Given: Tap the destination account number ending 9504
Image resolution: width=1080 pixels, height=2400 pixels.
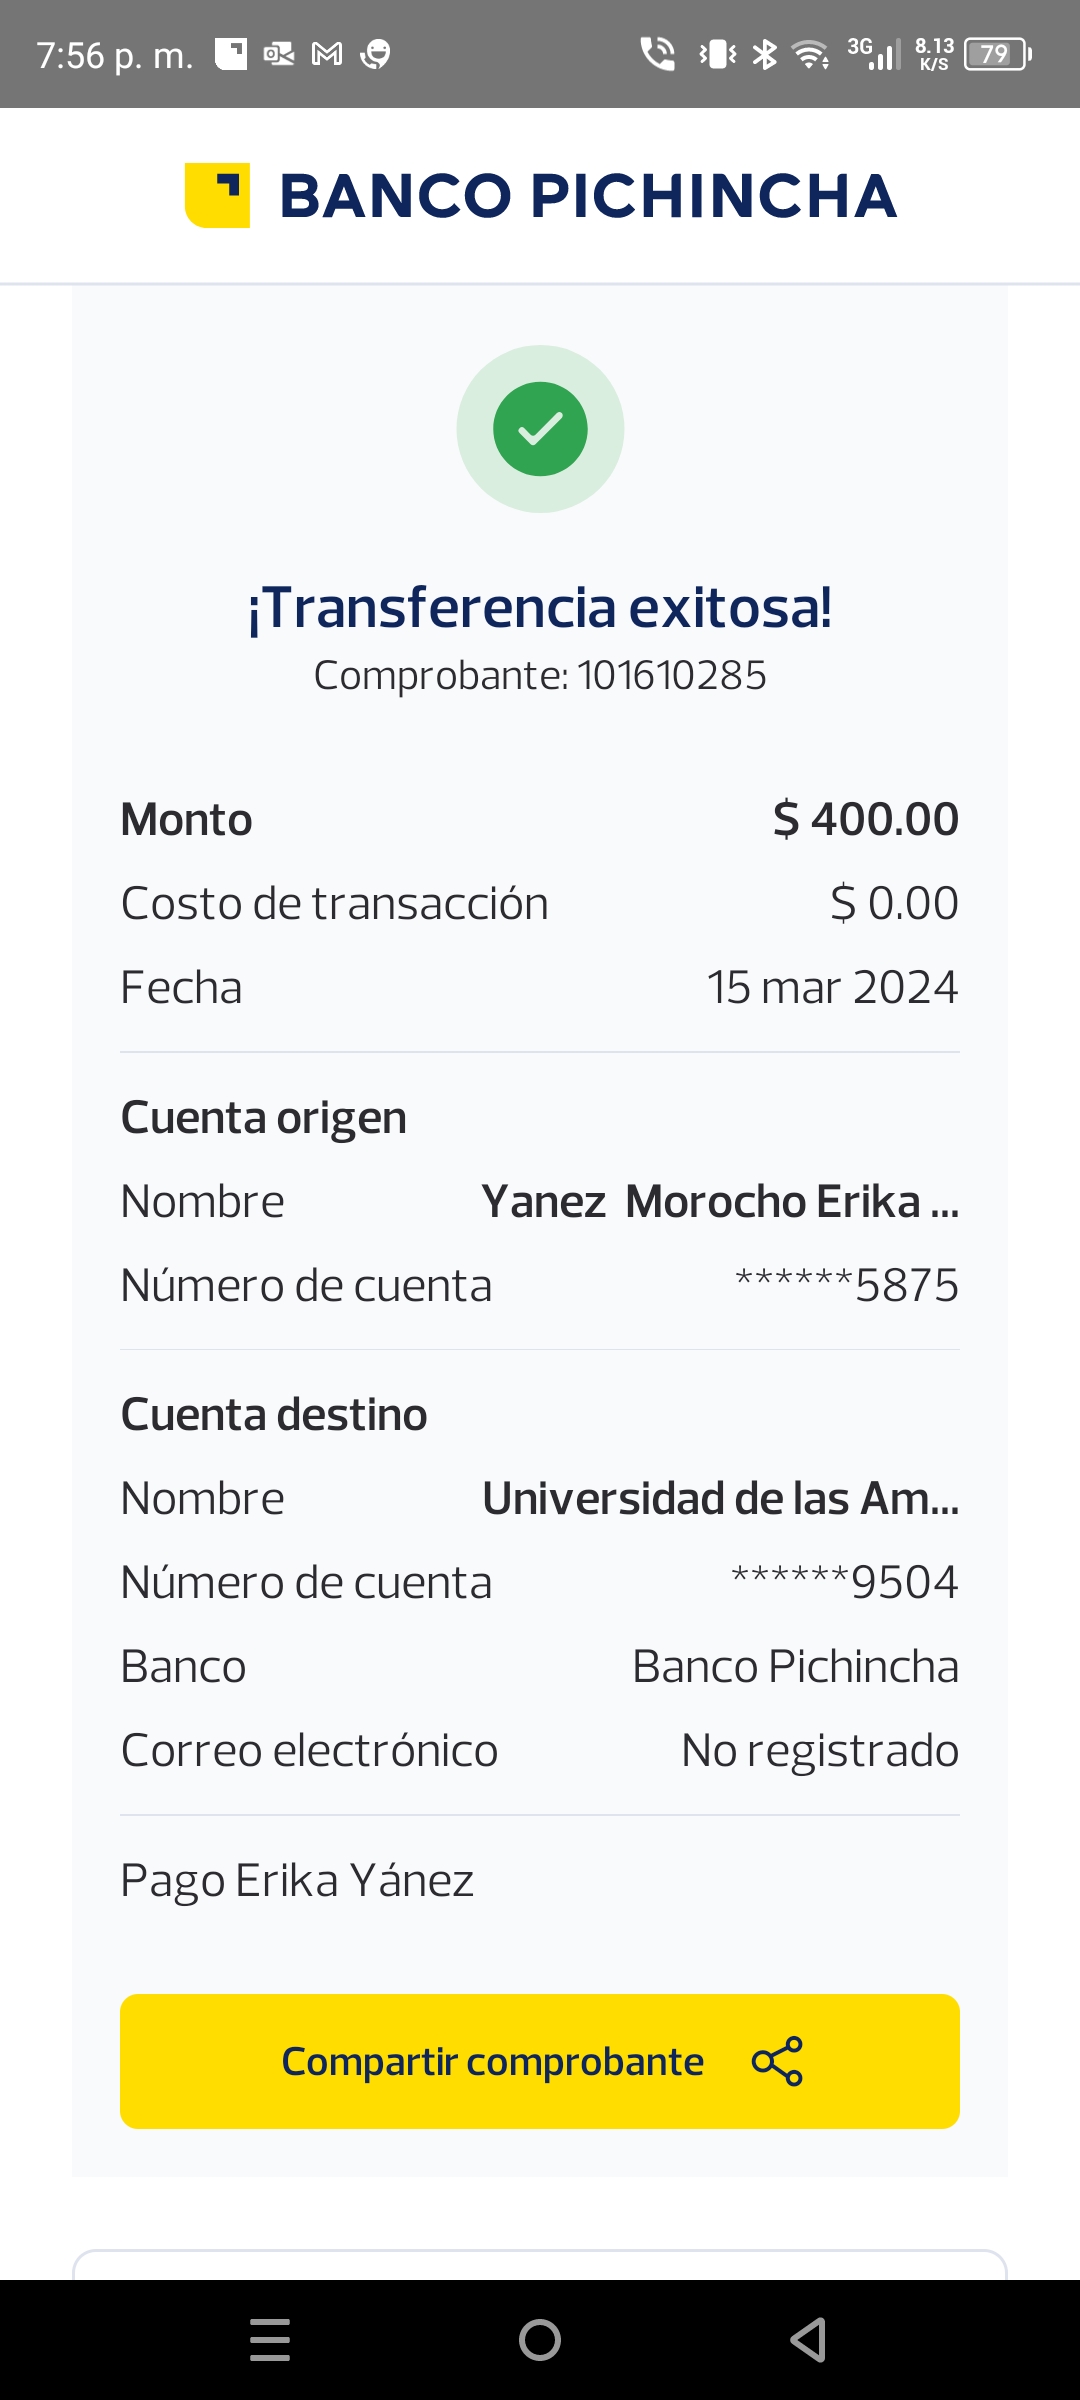Looking at the screenshot, I should (x=844, y=1583).
